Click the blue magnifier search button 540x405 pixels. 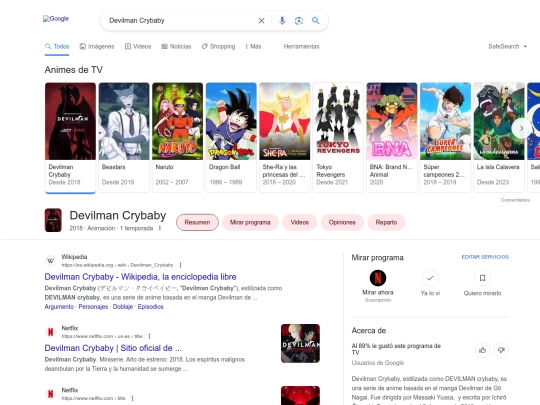[315, 21]
